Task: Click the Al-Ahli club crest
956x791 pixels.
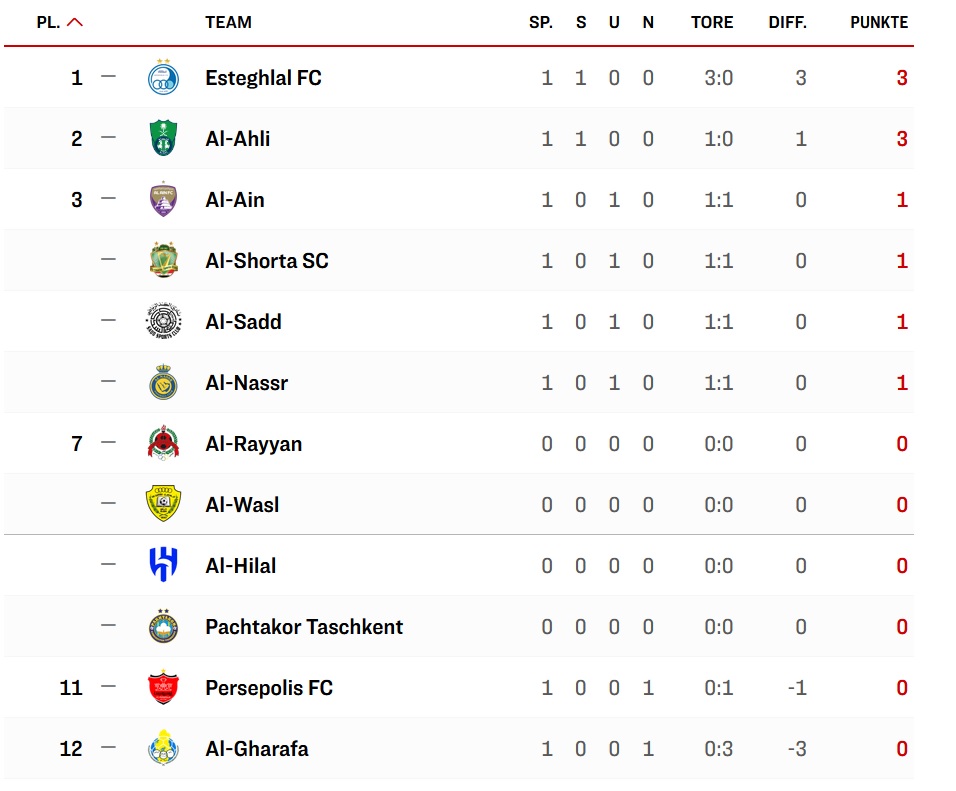Action: point(163,138)
